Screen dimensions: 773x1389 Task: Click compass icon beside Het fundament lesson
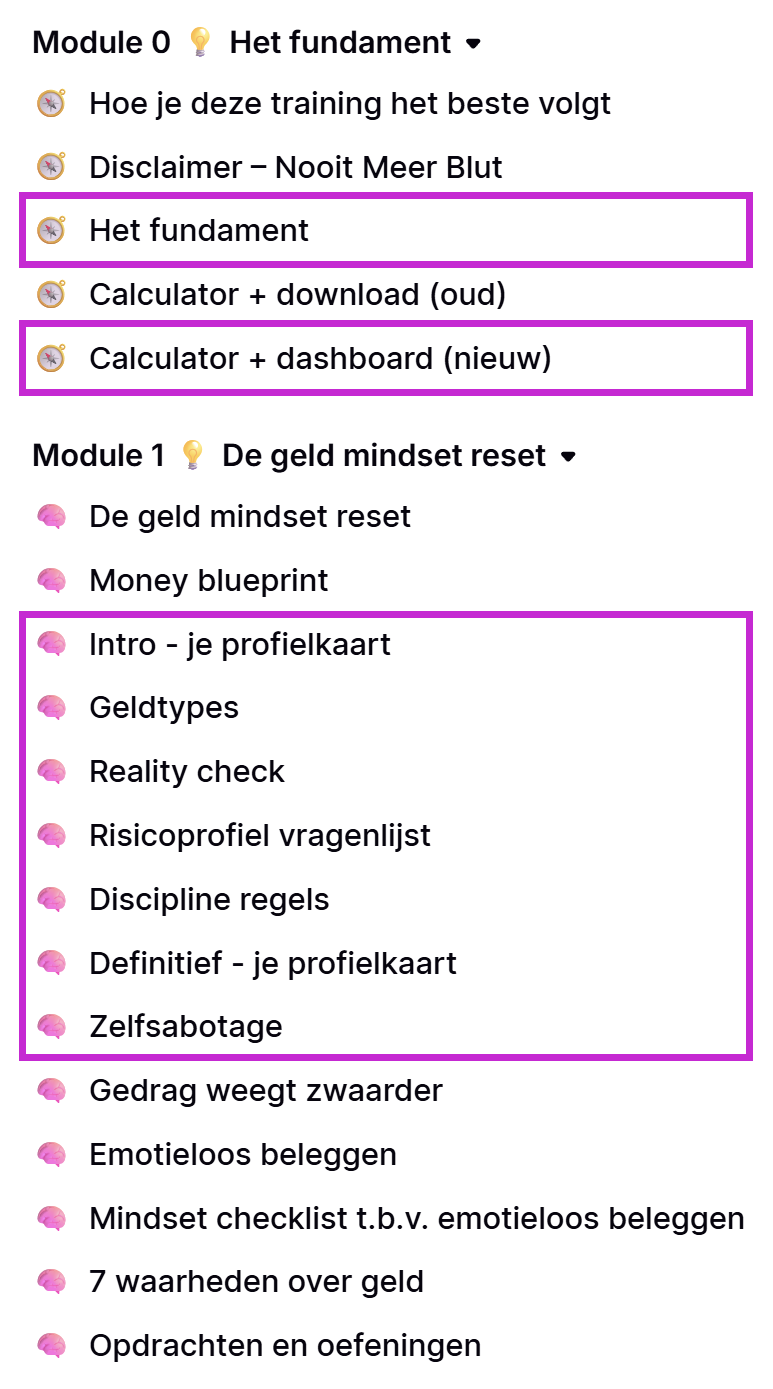(x=51, y=231)
